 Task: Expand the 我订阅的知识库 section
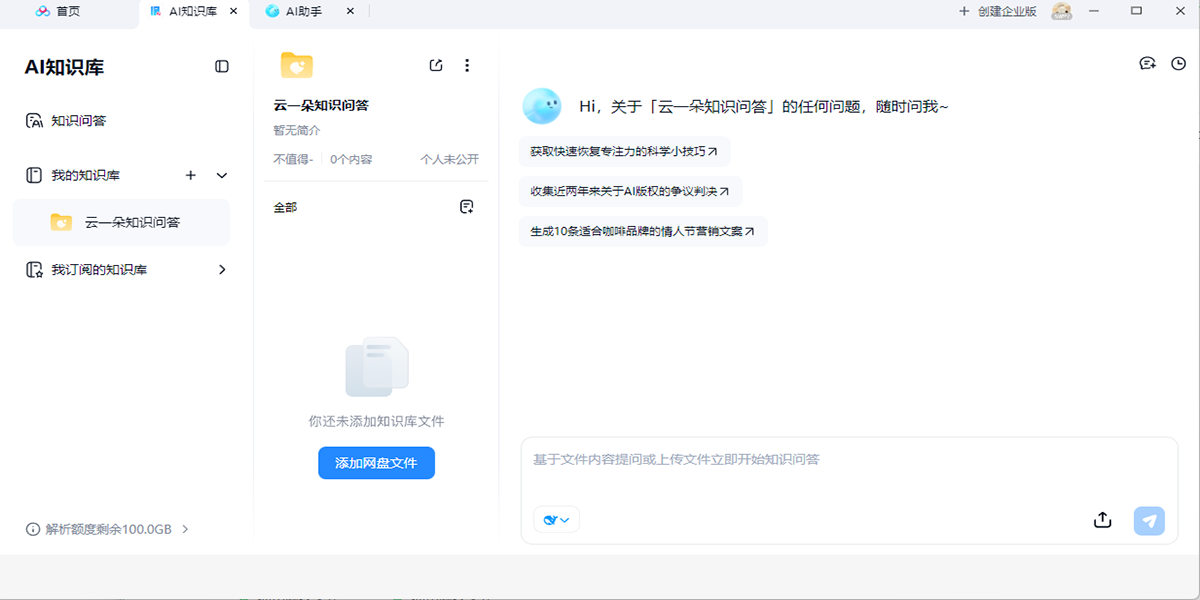point(222,269)
